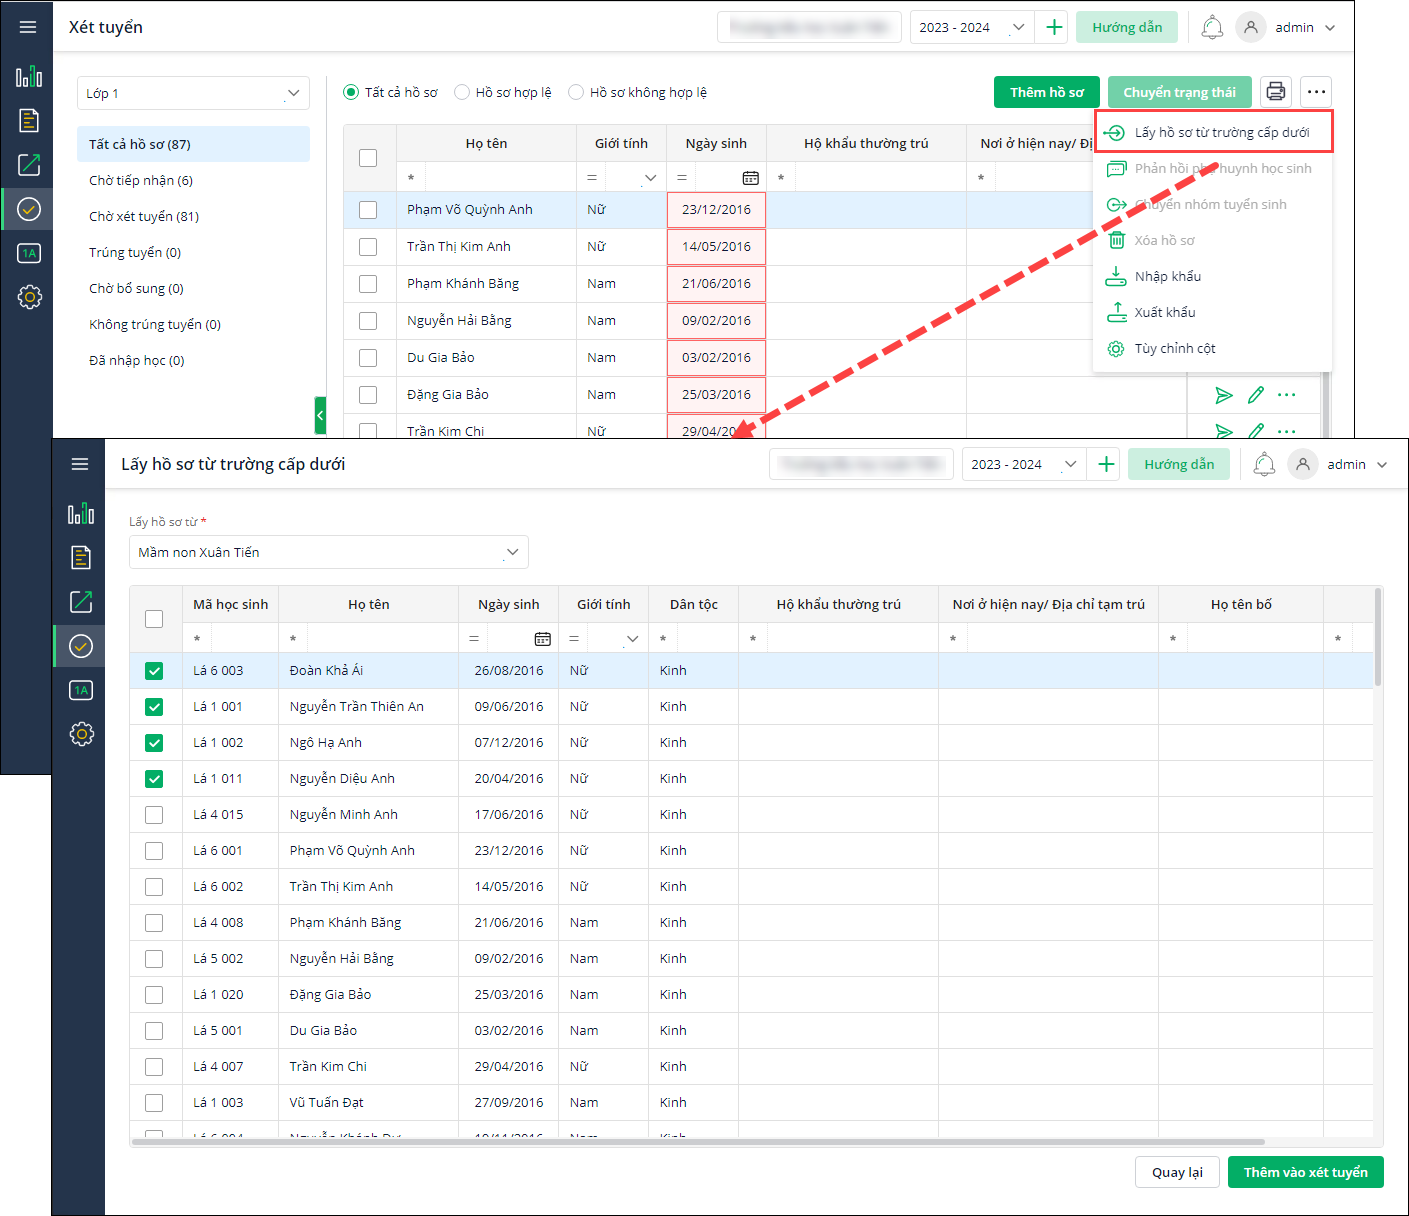Image resolution: width=1409 pixels, height=1216 pixels.
Task: Click the green plus beside 2023 - 2024
Action: [1054, 27]
